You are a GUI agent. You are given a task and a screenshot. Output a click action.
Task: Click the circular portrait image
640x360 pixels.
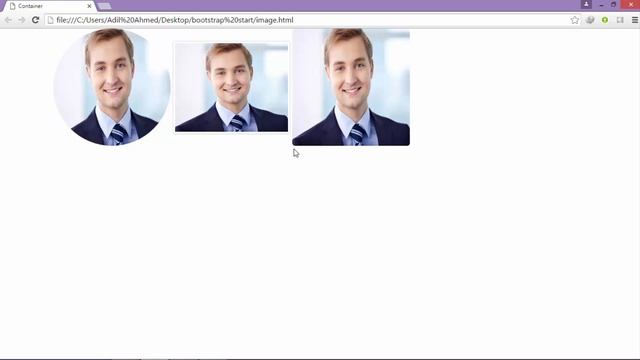[112, 87]
